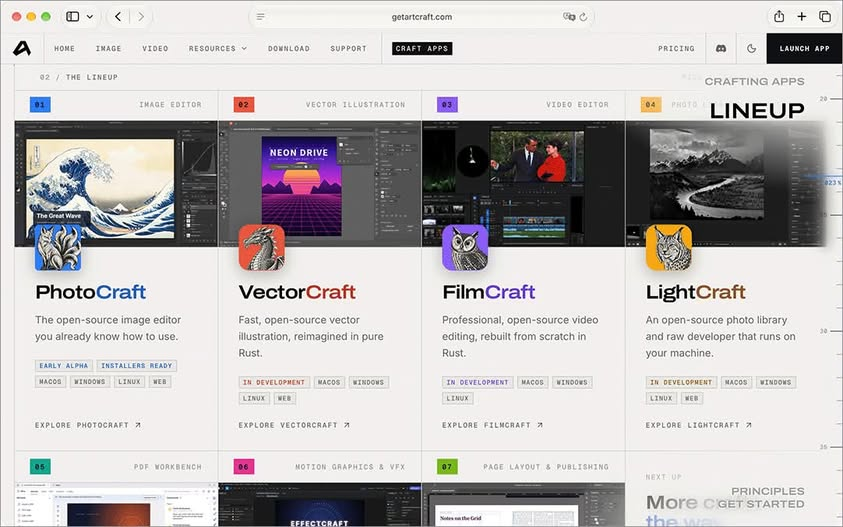
Task: Open the Explore LightCraft link
Action: (698, 425)
